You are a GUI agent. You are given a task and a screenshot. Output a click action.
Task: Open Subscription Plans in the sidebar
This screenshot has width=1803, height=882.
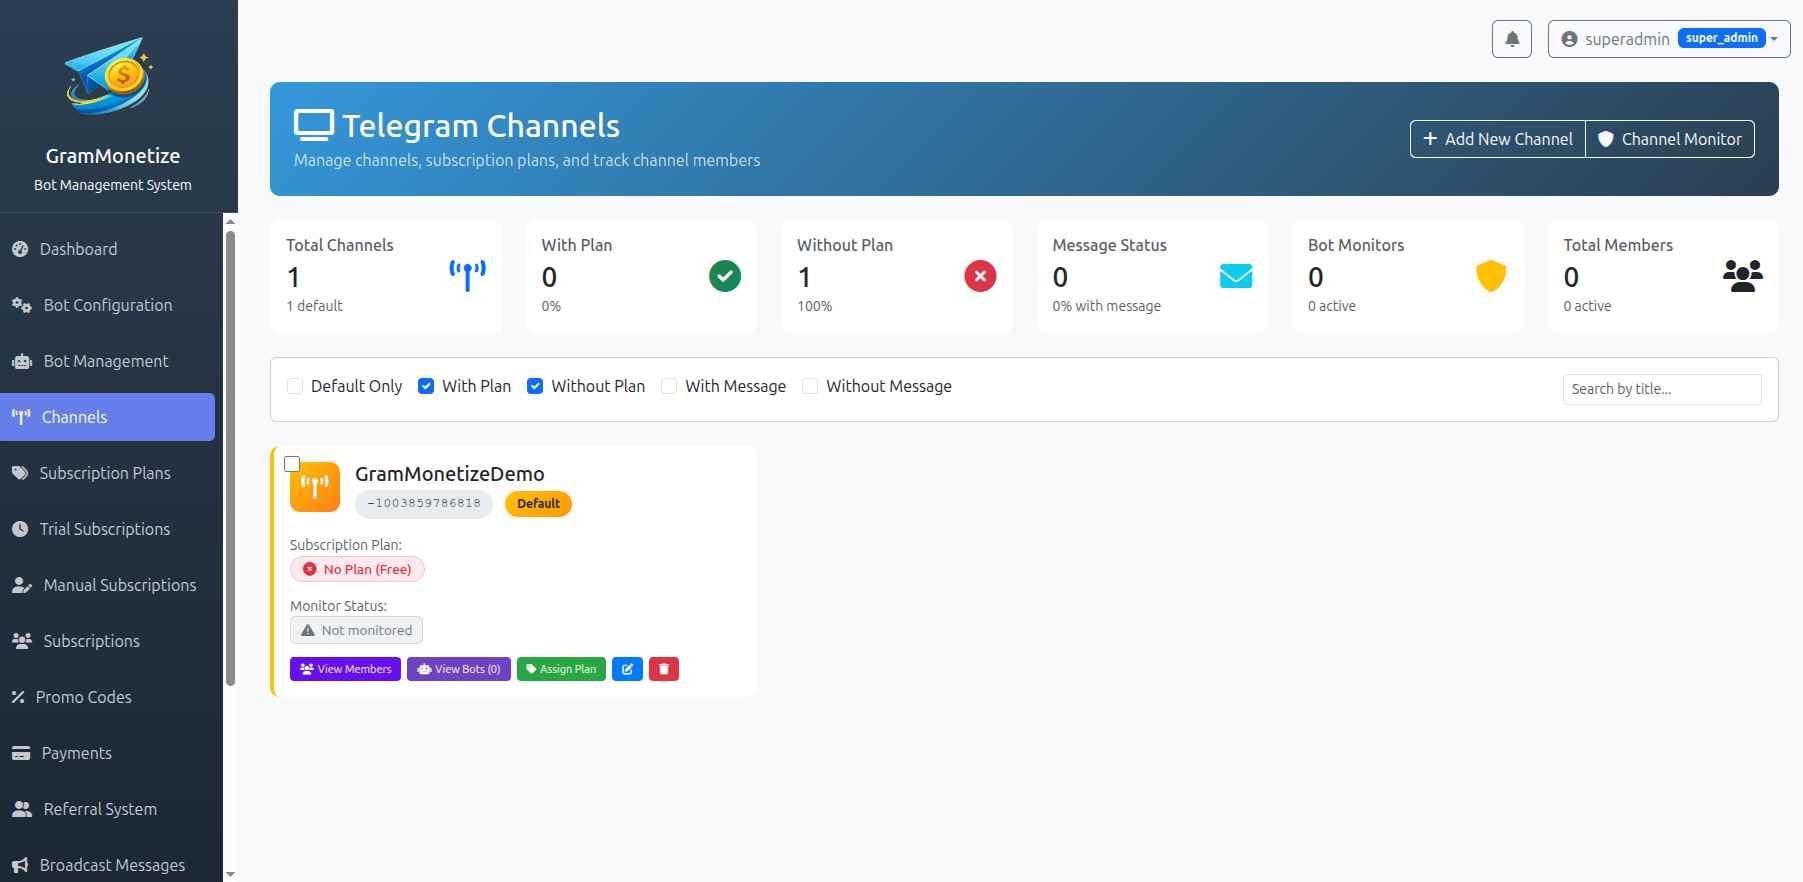pyautogui.click(x=108, y=473)
